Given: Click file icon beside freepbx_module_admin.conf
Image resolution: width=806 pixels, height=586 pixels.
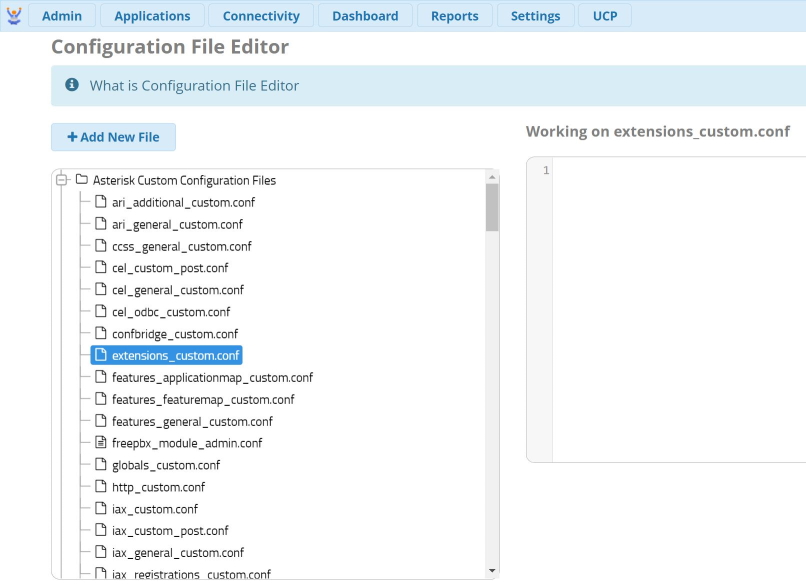Looking at the screenshot, I should pos(100,443).
